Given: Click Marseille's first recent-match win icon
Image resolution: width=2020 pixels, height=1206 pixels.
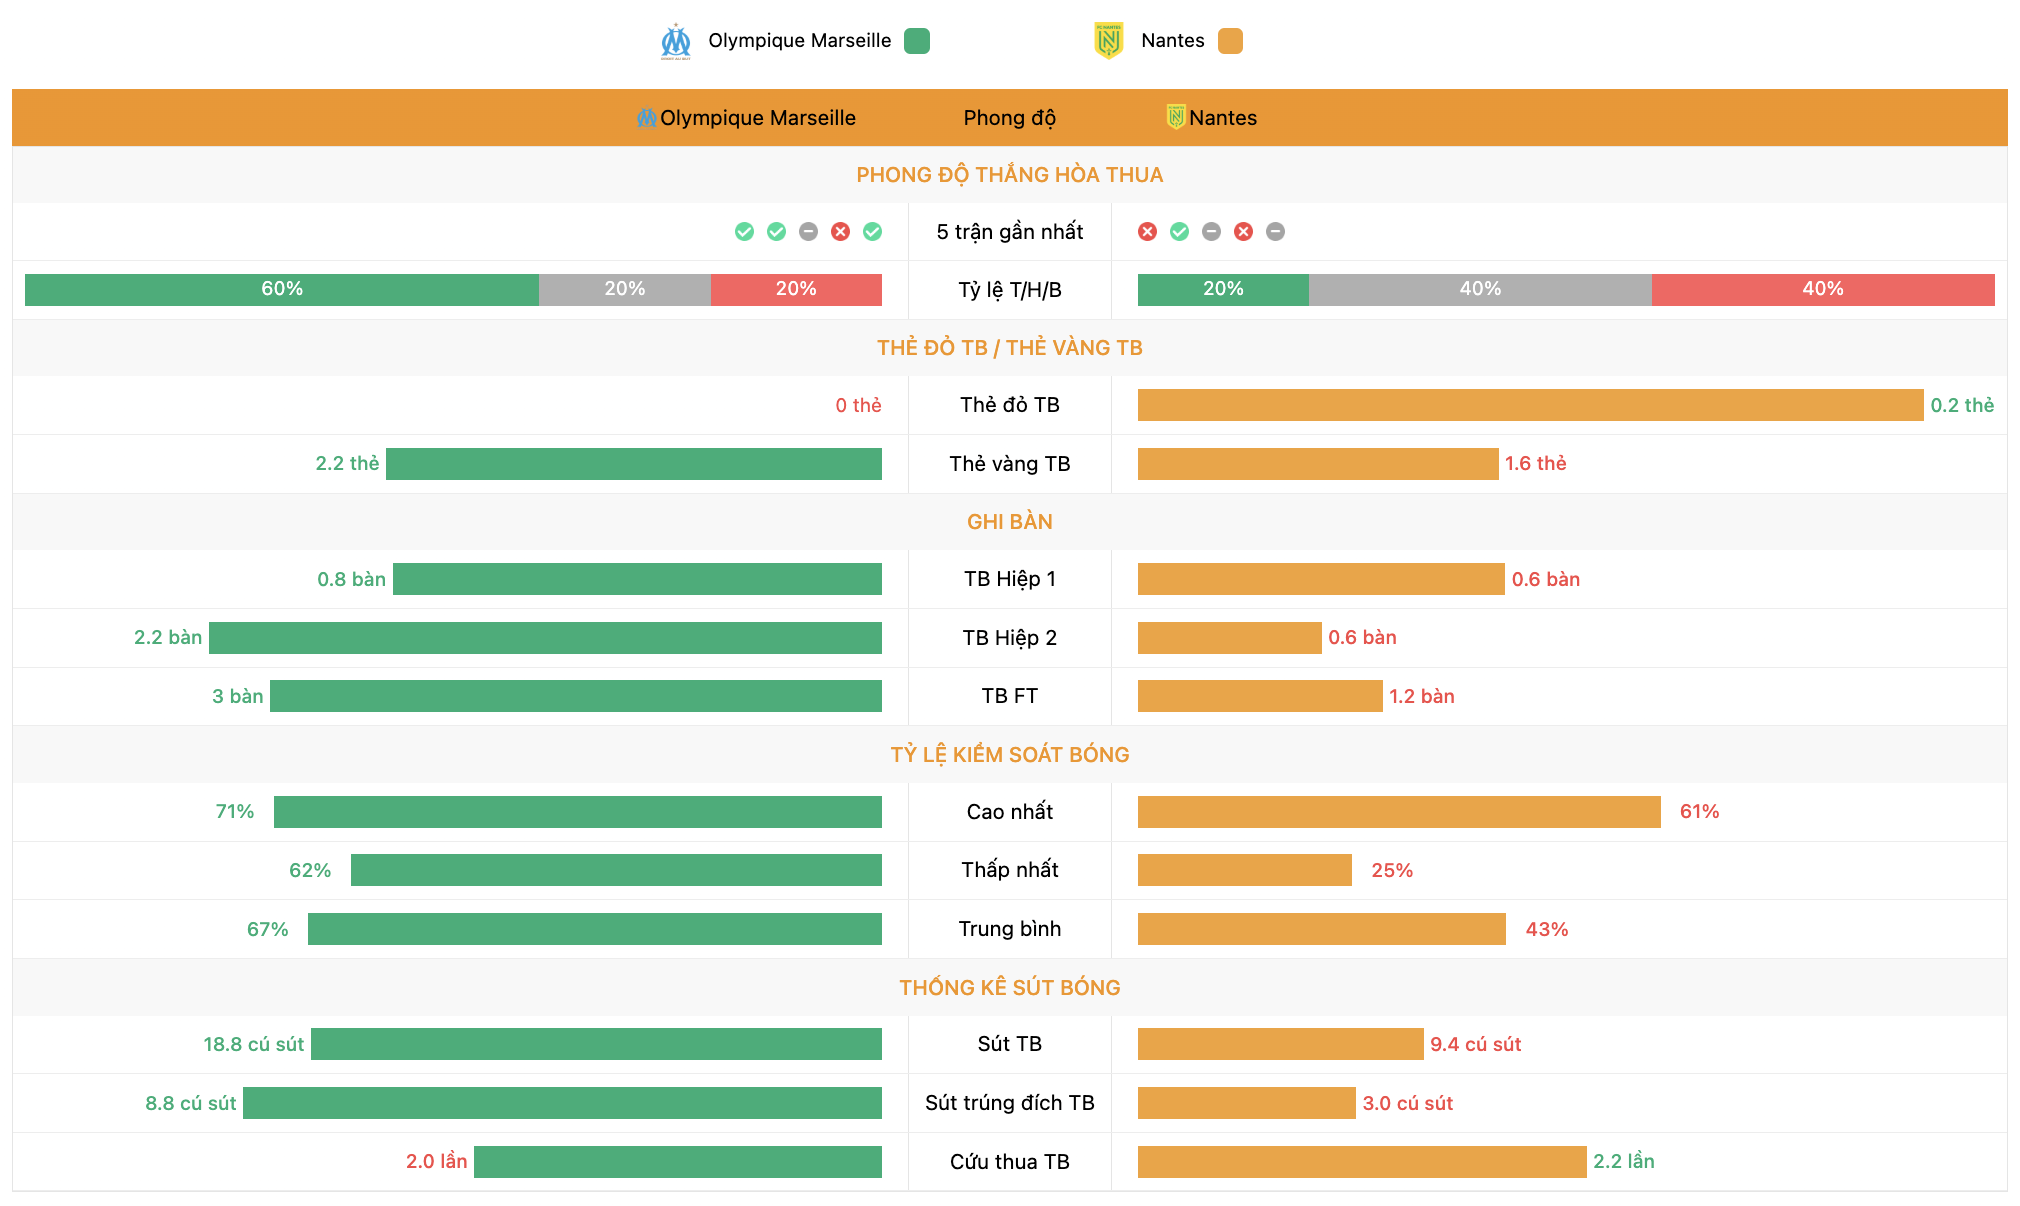Looking at the screenshot, I should 744,232.
